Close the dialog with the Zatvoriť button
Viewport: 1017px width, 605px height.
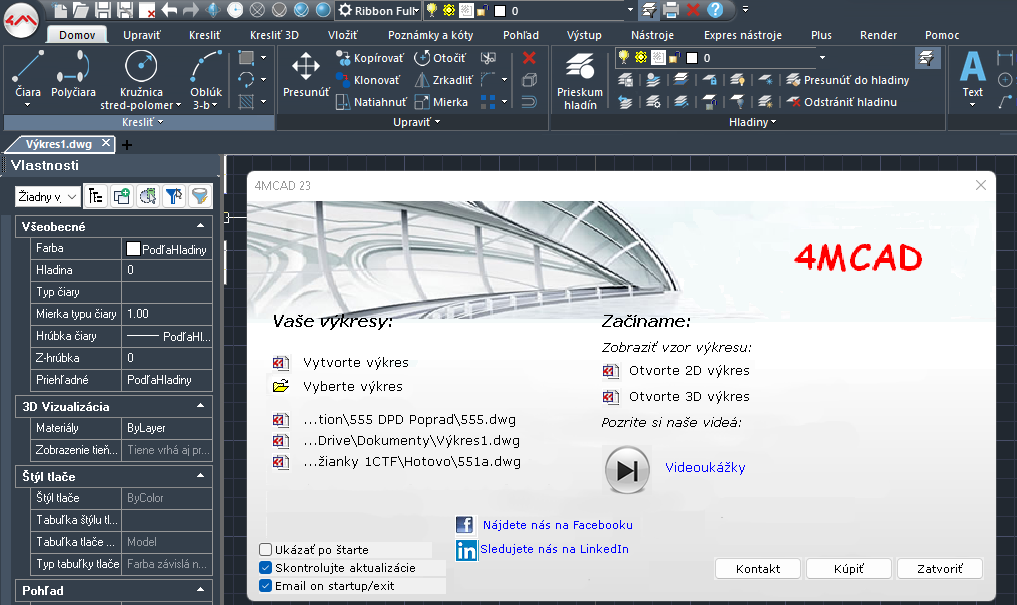[940, 569]
